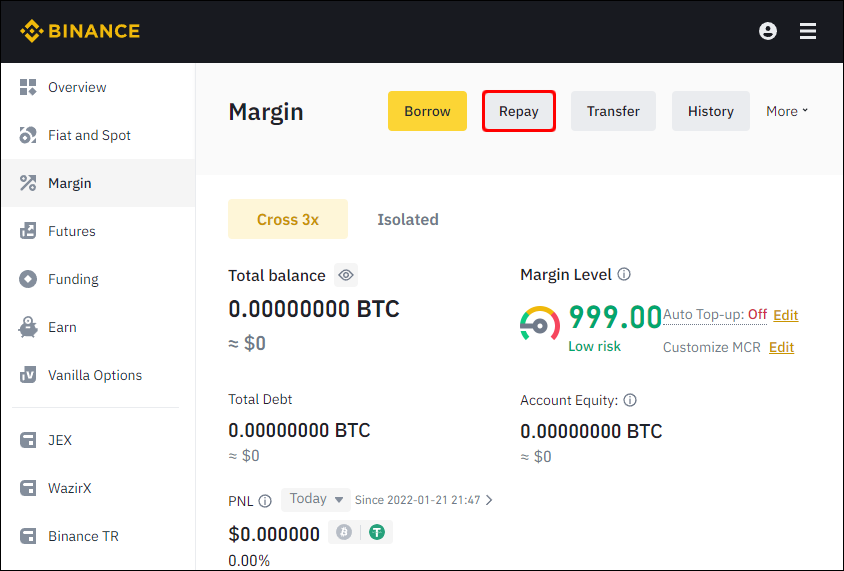Click the Overview sidebar icon
Viewport: 844px width, 571px height.
coord(28,87)
